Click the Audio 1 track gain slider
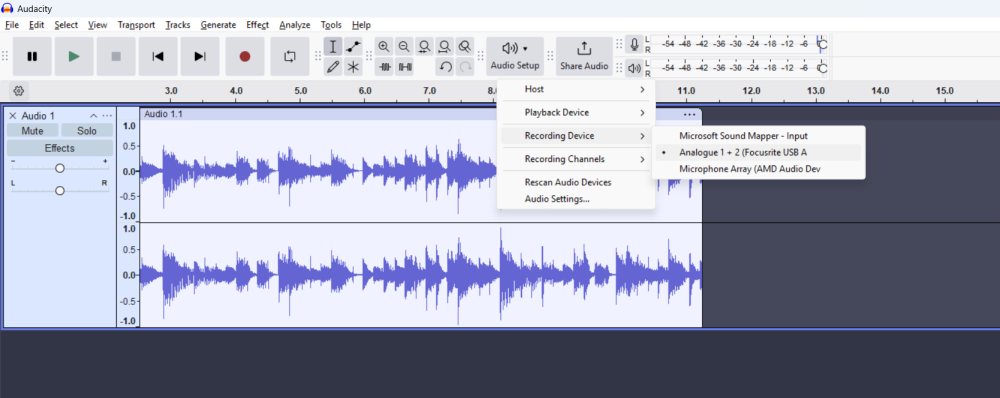Screen dimensions: 1000x398 click(60, 168)
